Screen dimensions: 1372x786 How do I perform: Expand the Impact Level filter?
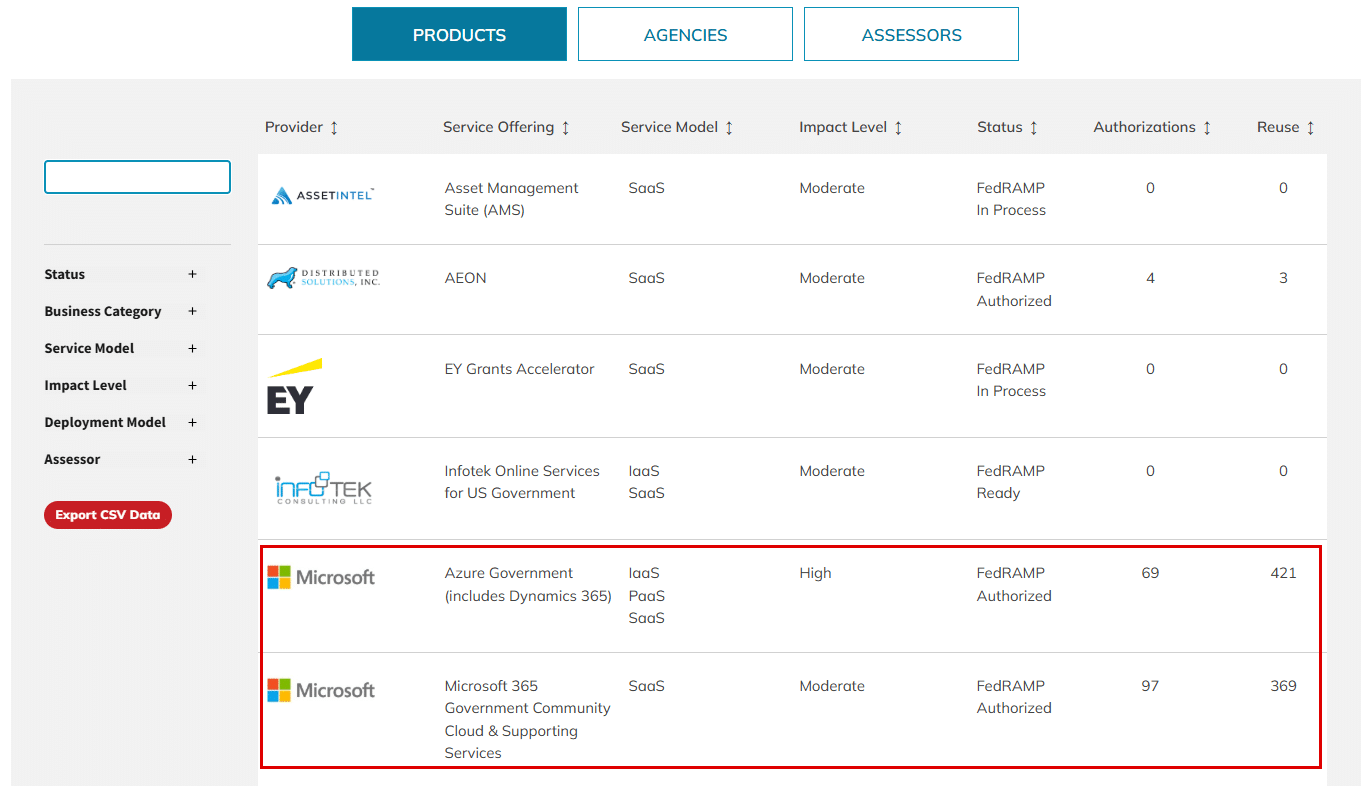tap(192, 385)
